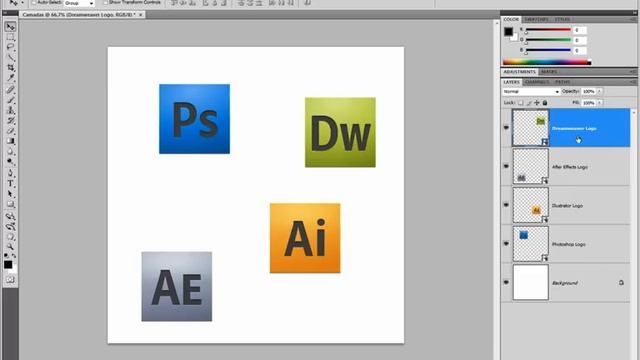
Task: Select the Gradient tool
Action: 10,141
